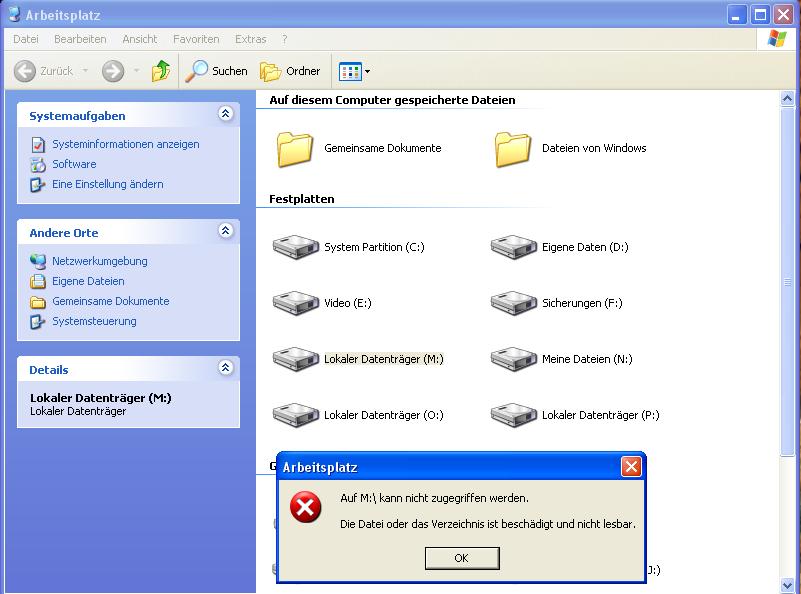Click the Software link
Image resolution: width=801 pixels, height=594 pixels.
pos(74,164)
